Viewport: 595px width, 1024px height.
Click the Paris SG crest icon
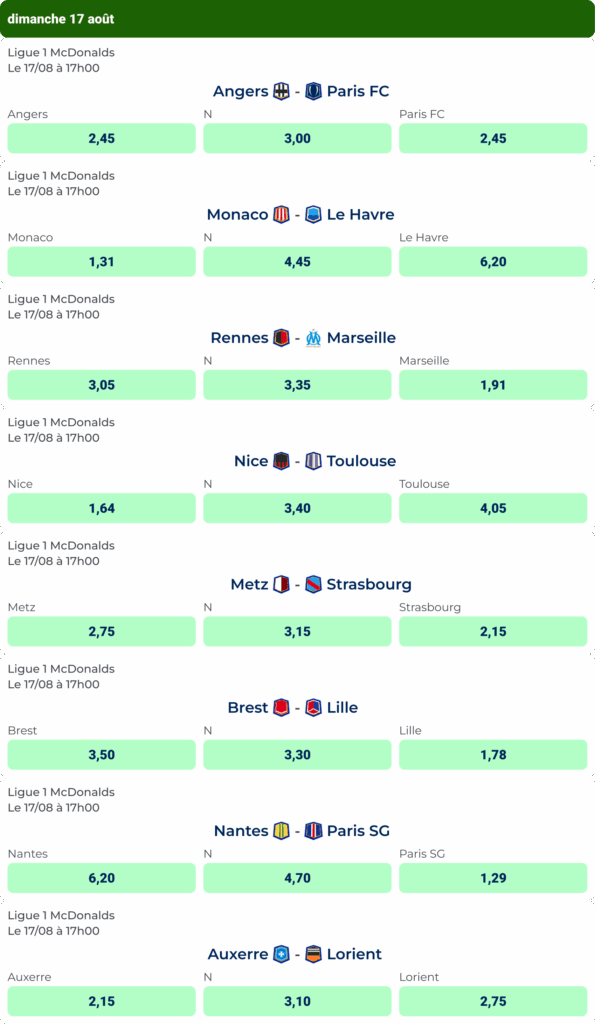[314, 831]
